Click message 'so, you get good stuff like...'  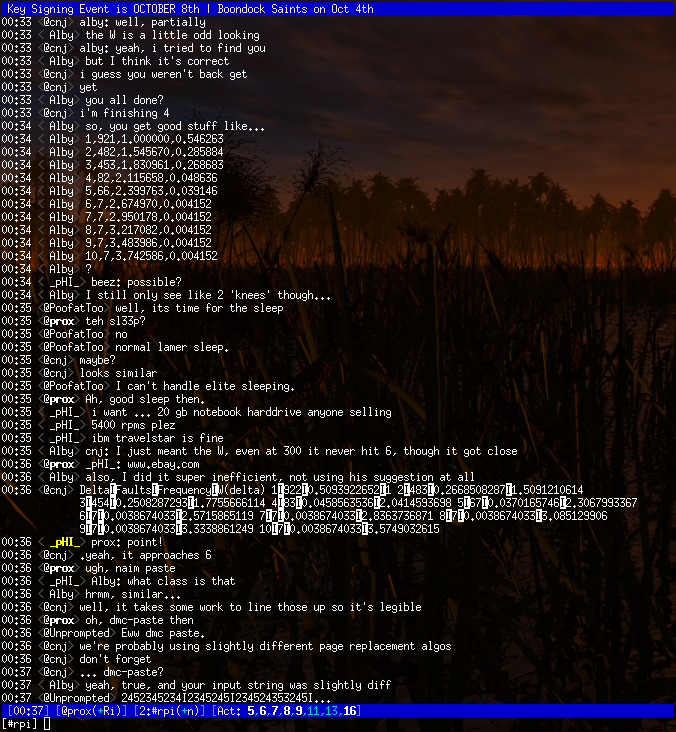click(x=175, y=127)
